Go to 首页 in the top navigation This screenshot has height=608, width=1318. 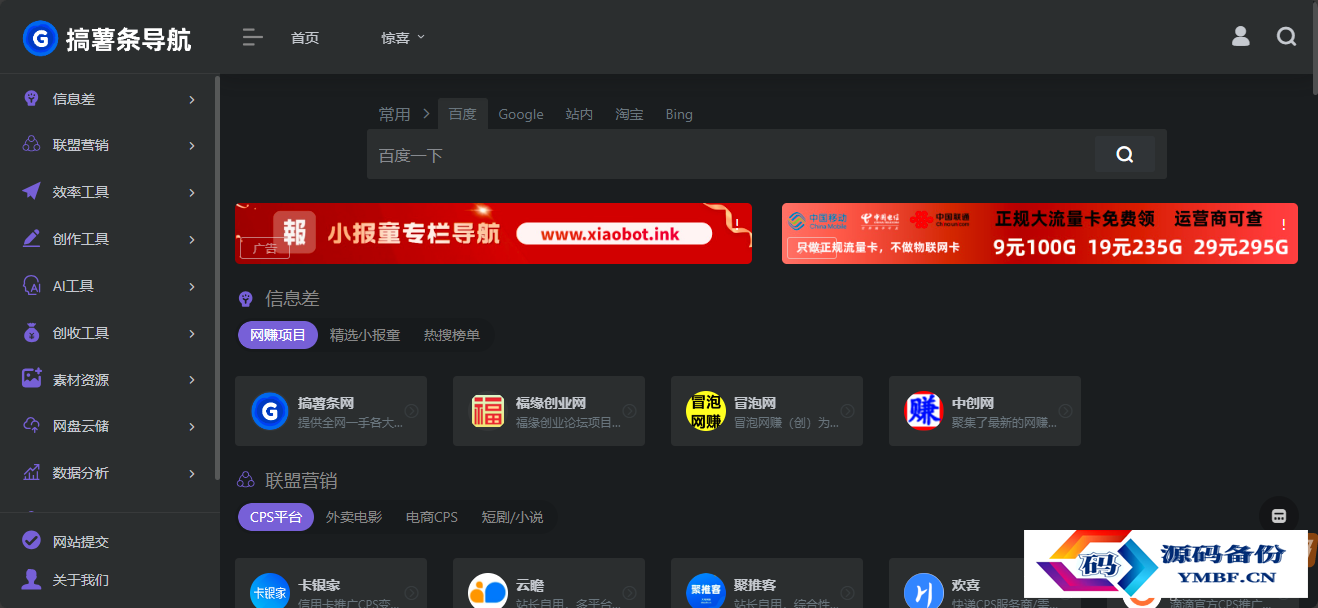[305, 38]
